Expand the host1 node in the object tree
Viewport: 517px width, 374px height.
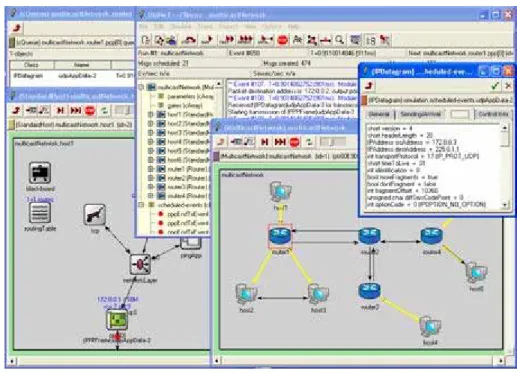pos(151,114)
